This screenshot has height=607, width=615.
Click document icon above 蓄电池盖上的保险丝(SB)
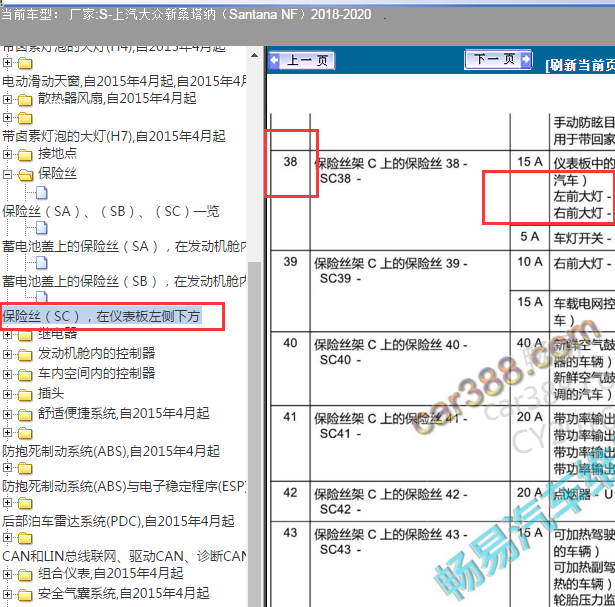coord(42,263)
